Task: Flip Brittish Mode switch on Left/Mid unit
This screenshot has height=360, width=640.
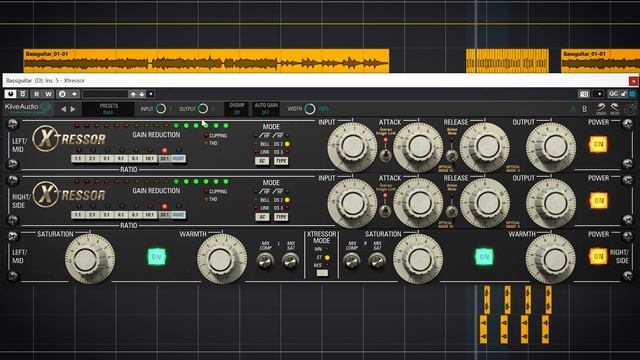Action: tap(451, 155)
